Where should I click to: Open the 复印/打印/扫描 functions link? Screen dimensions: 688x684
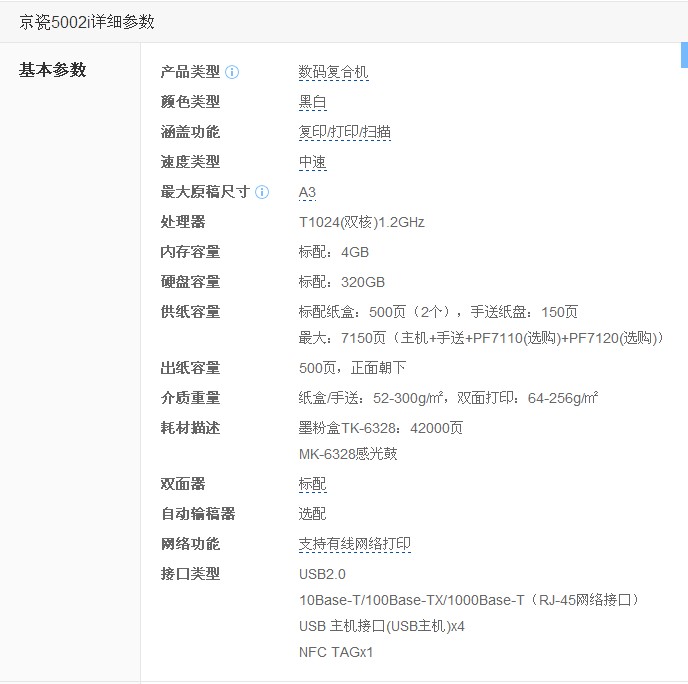[344, 132]
